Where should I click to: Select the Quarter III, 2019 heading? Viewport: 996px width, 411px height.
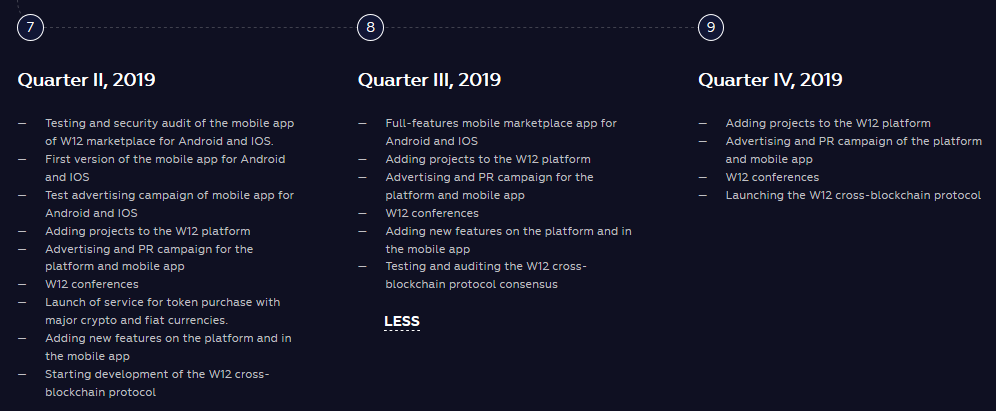(429, 80)
